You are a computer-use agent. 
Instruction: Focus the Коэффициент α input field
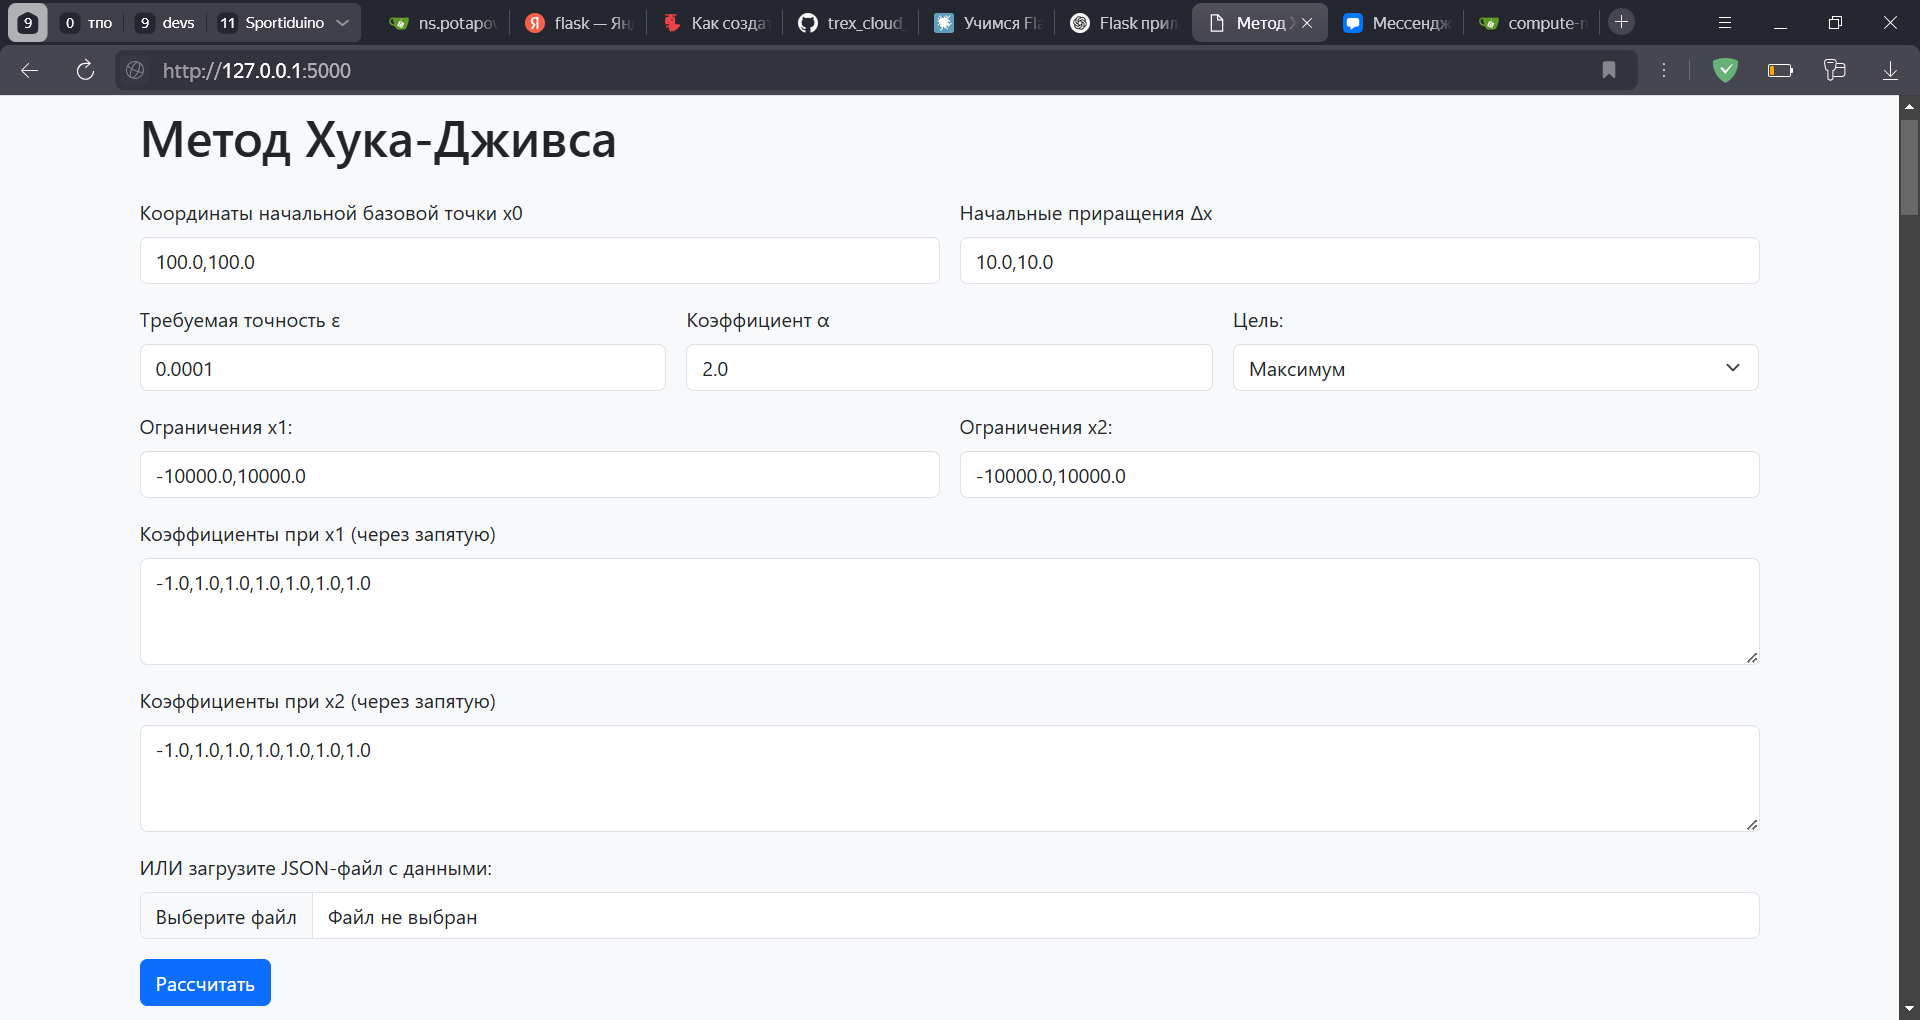point(948,368)
